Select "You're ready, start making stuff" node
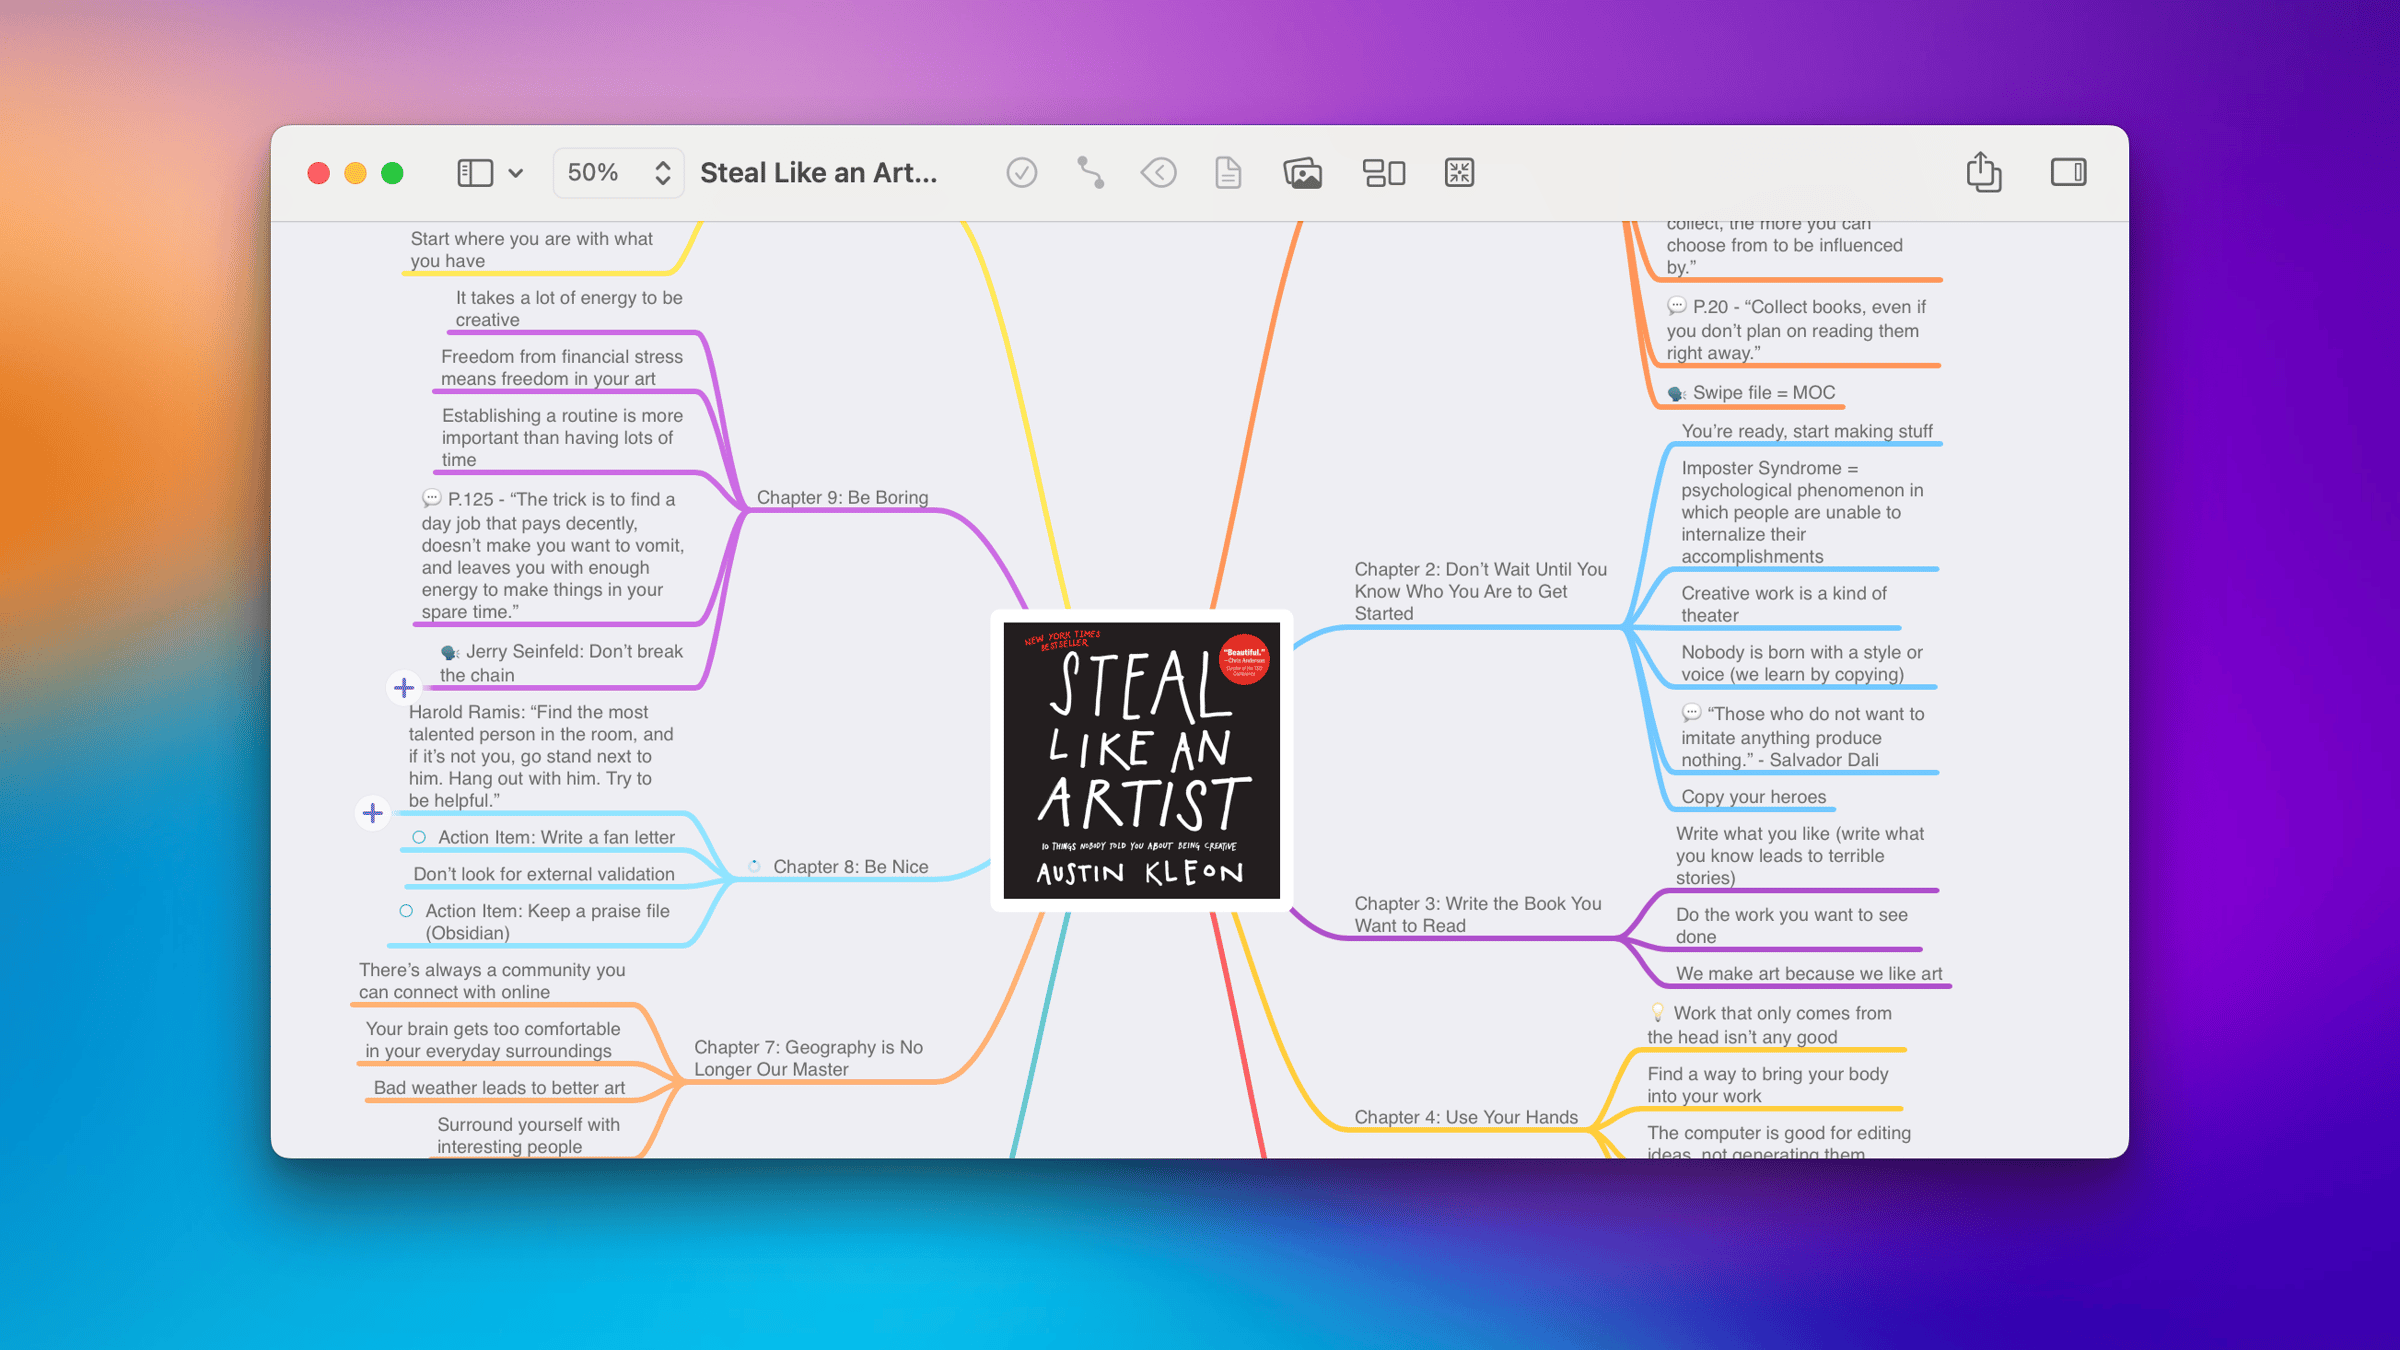 coord(1806,431)
